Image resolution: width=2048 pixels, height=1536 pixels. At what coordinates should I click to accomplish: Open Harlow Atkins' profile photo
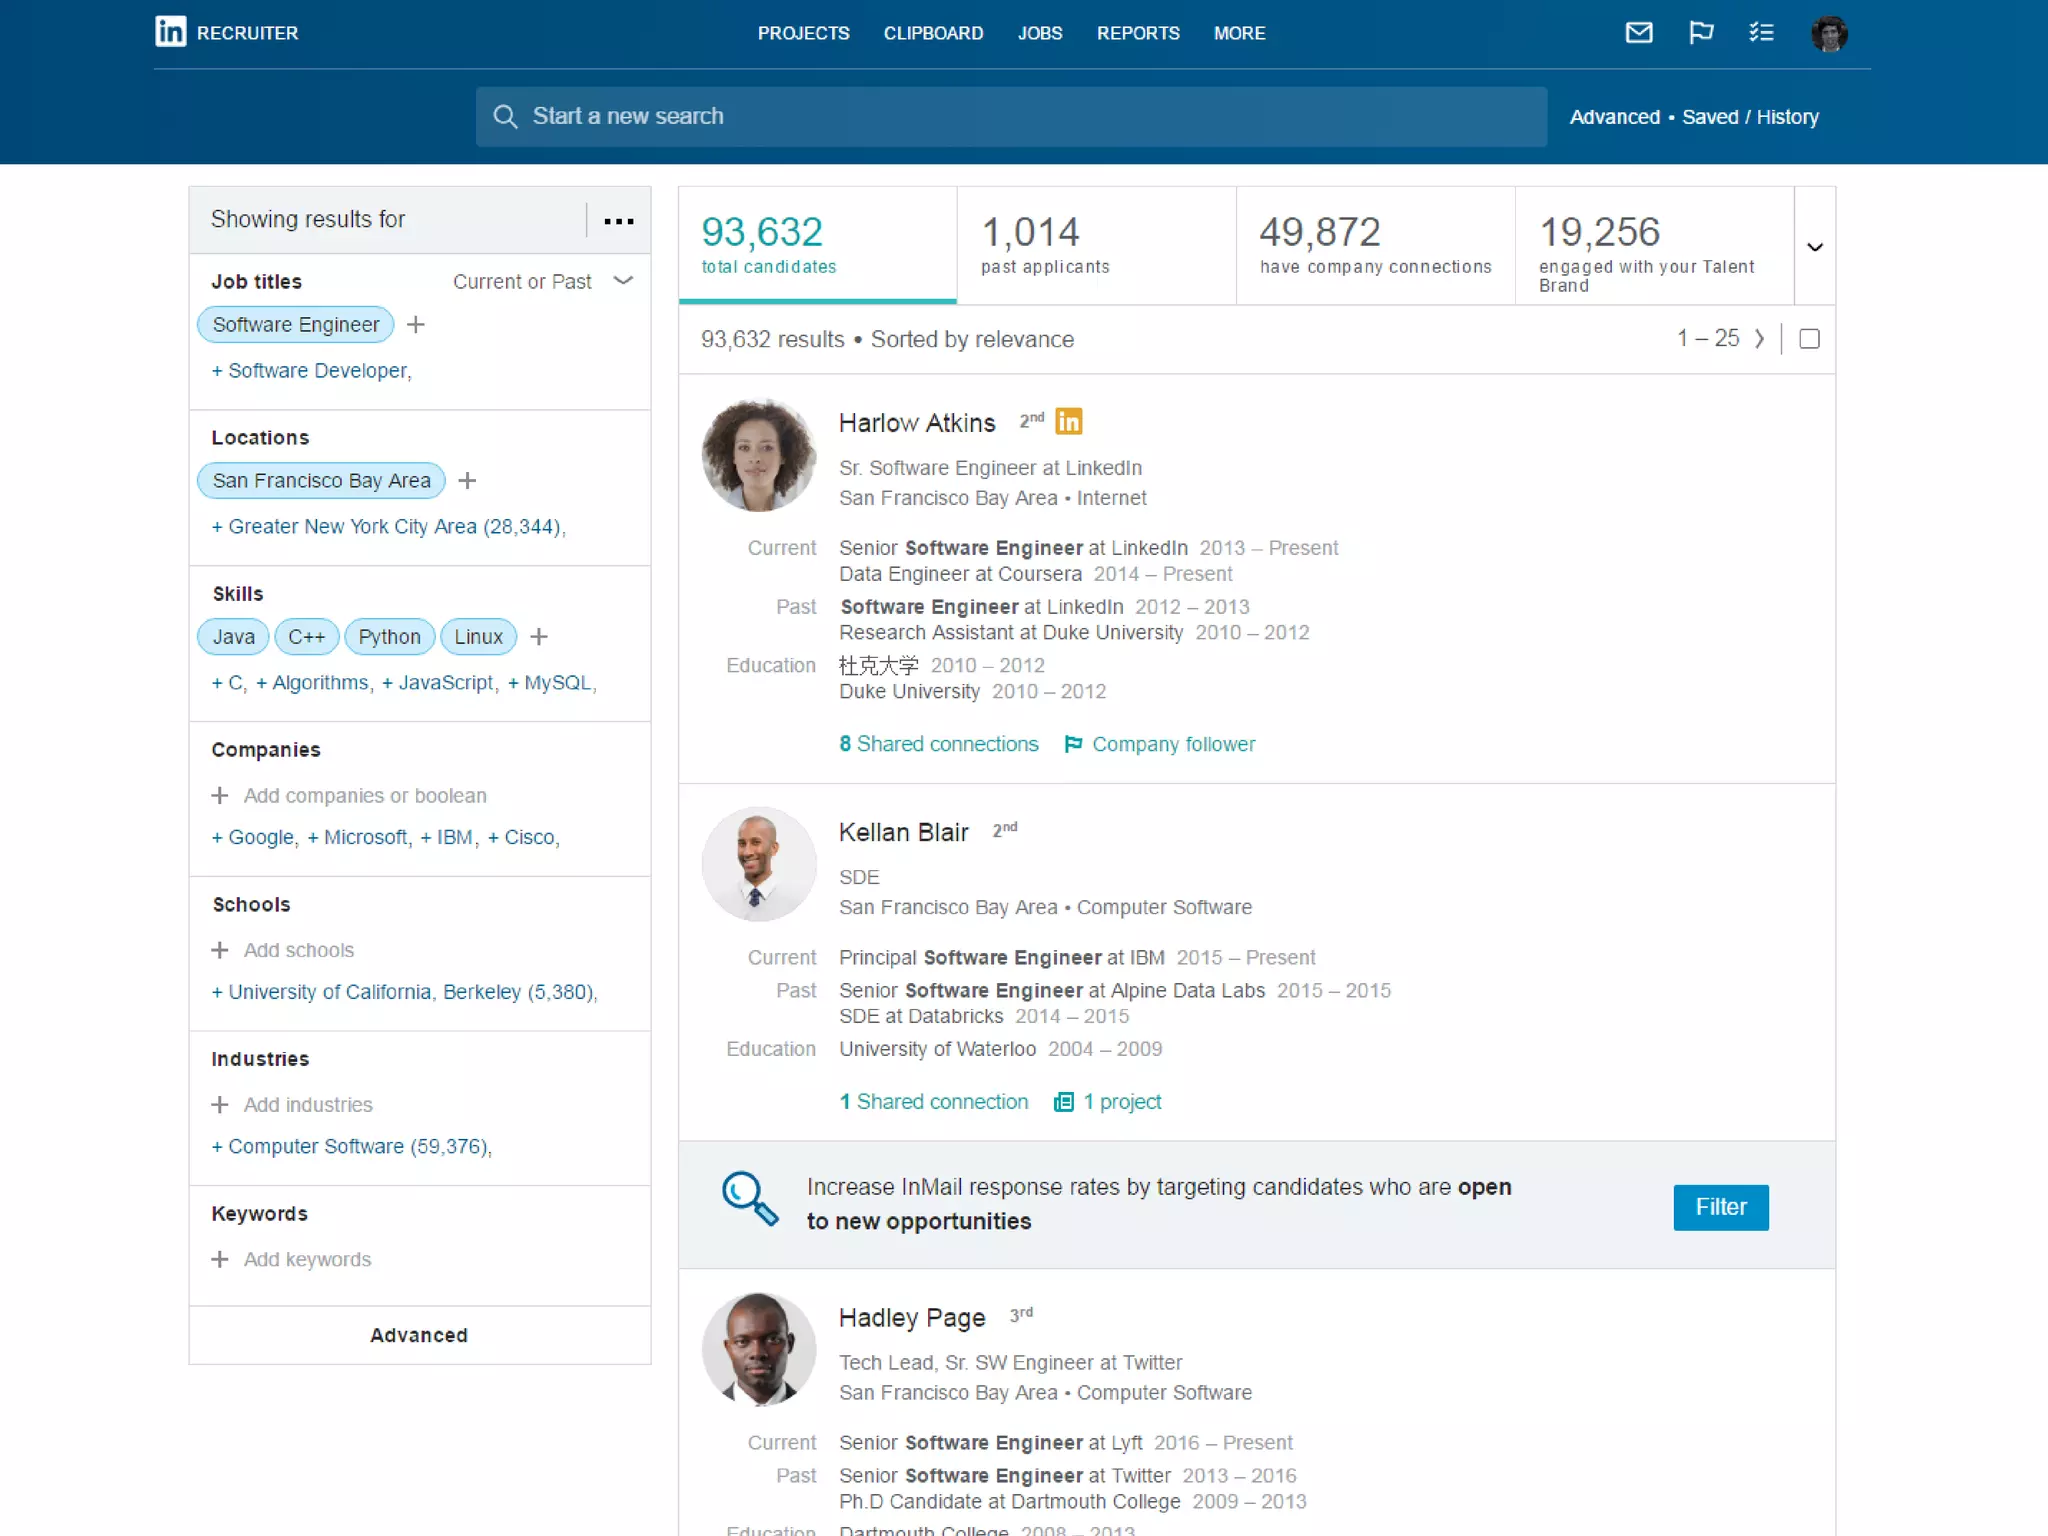point(759,455)
